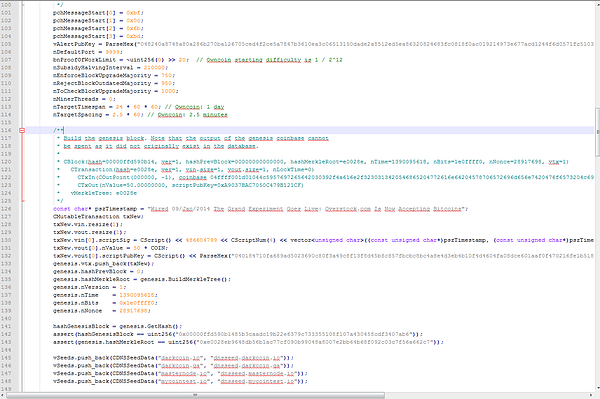Click the horizontal scrollbar thumb
Viewport: 600px width, 399px height.
195,395
